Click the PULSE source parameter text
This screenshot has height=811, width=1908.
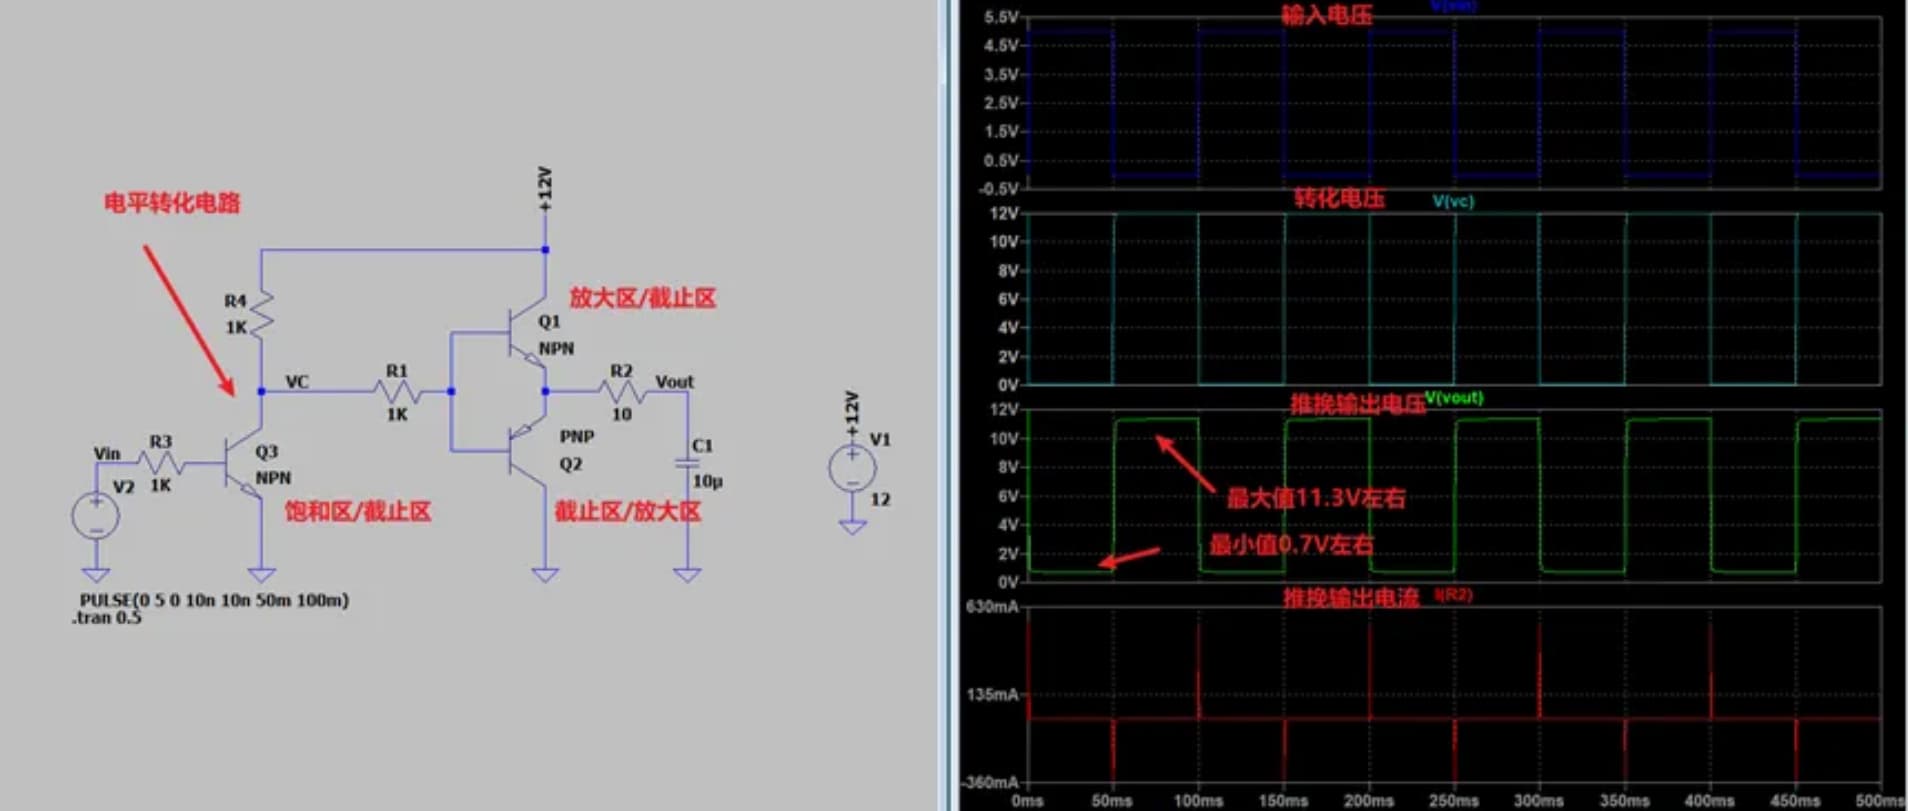click(x=214, y=600)
